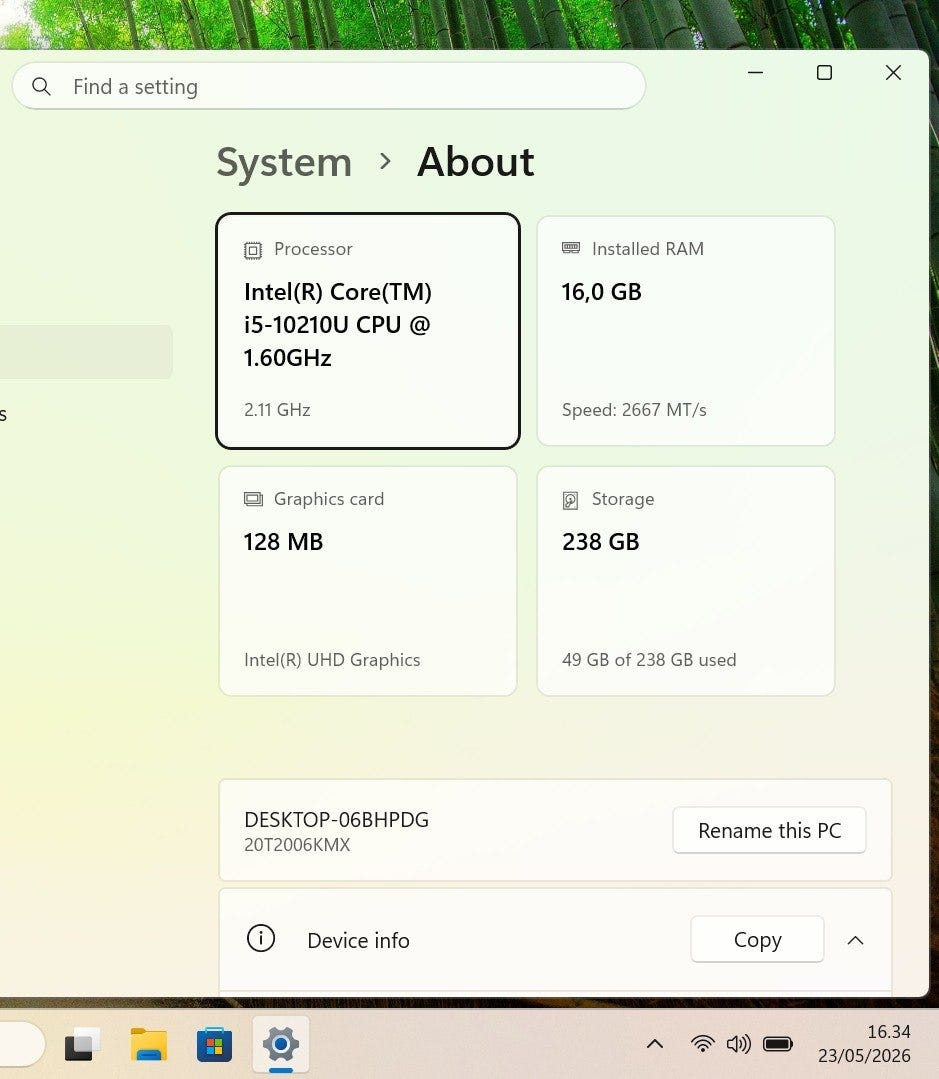Click the breadcrumb chevron after System
The width and height of the screenshot is (939, 1079).
(x=385, y=162)
